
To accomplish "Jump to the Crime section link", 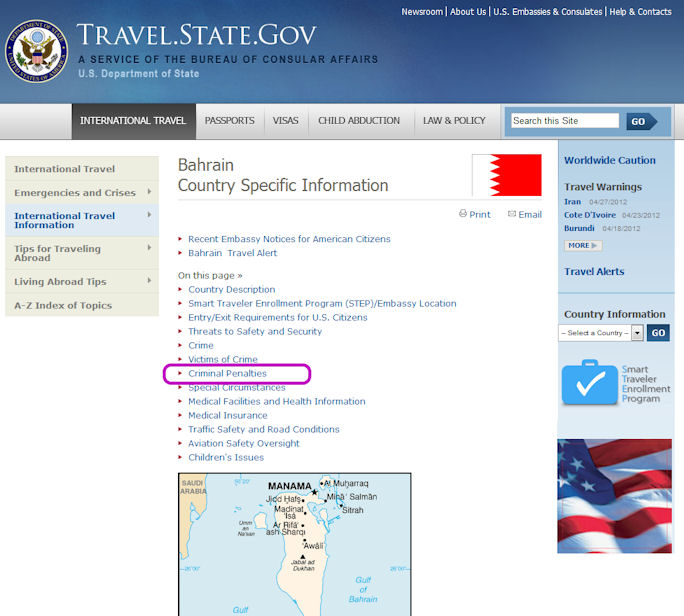I will (x=201, y=345).
